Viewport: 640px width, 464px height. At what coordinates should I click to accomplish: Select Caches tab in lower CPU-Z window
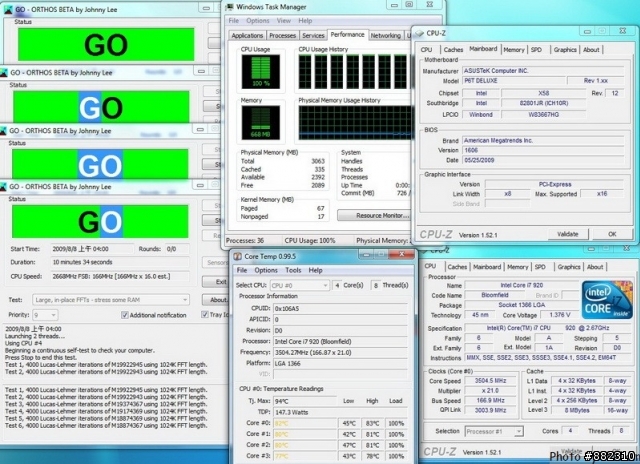[457, 267]
